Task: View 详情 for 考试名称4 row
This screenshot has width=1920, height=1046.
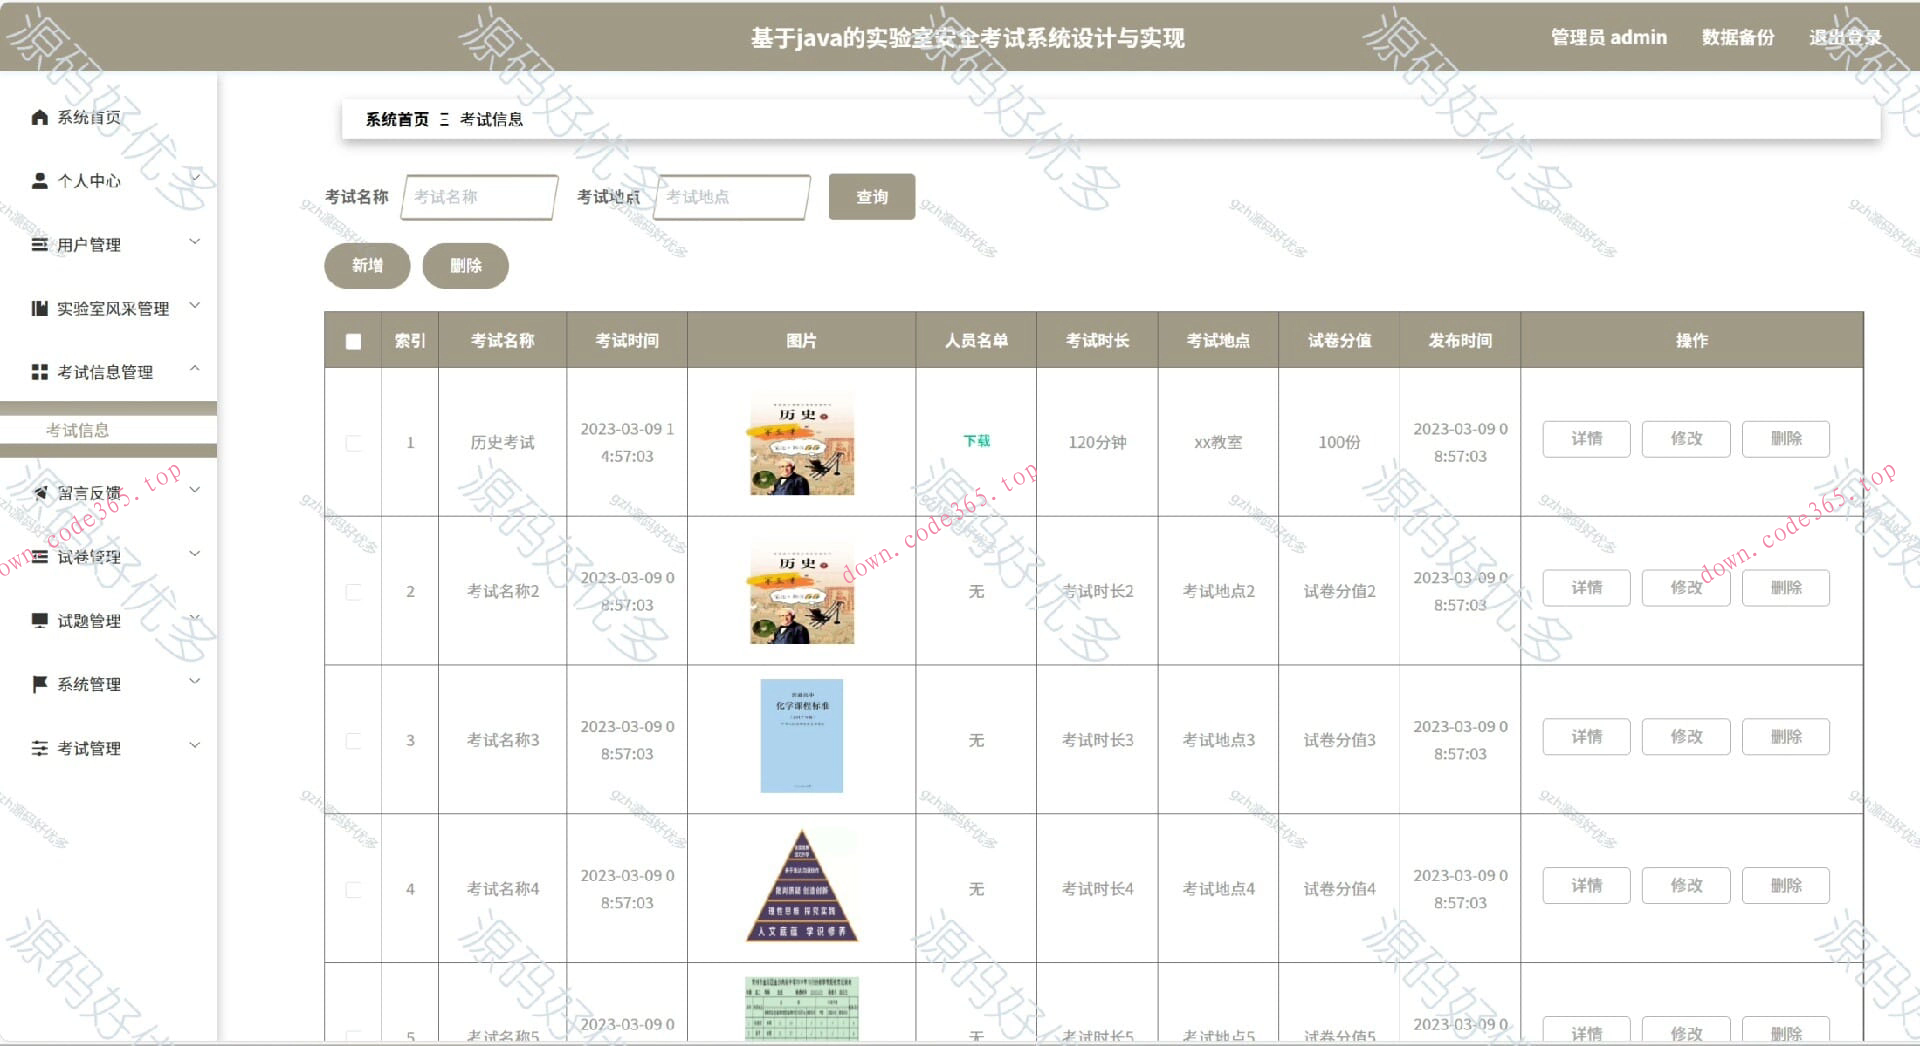Action: [x=1587, y=886]
